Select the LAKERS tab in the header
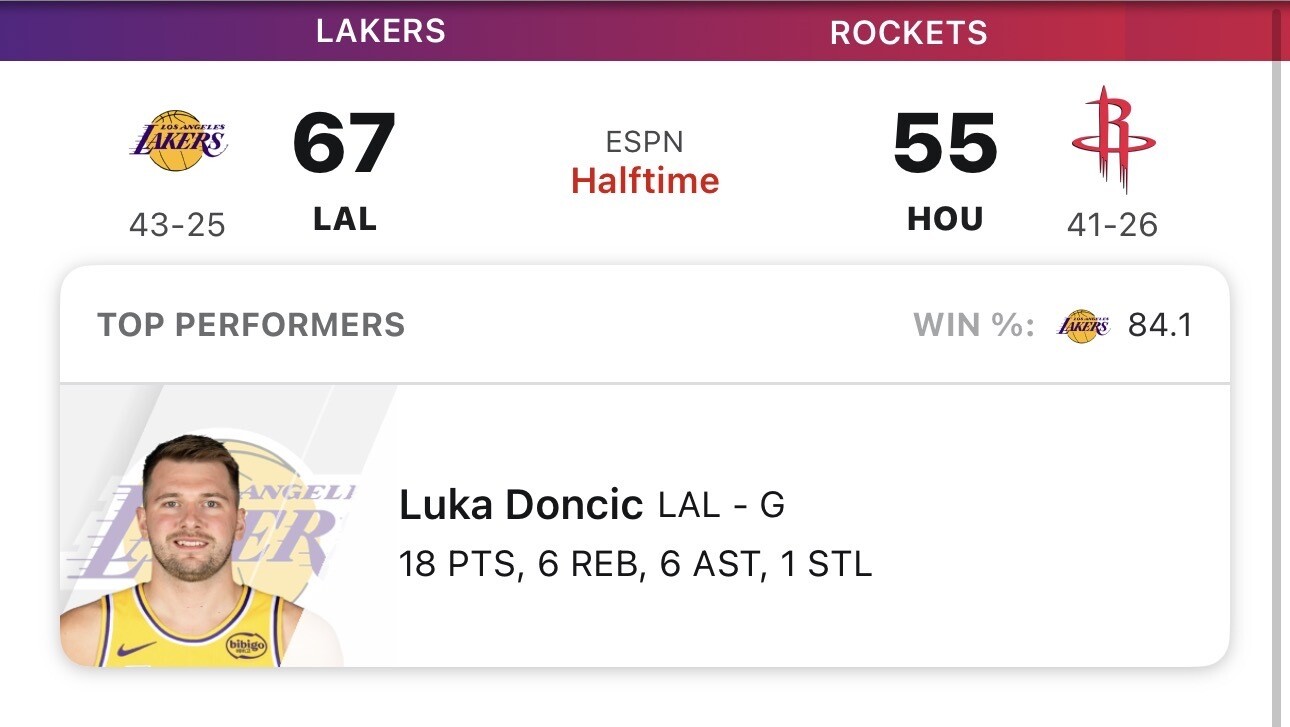 (x=381, y=31)
